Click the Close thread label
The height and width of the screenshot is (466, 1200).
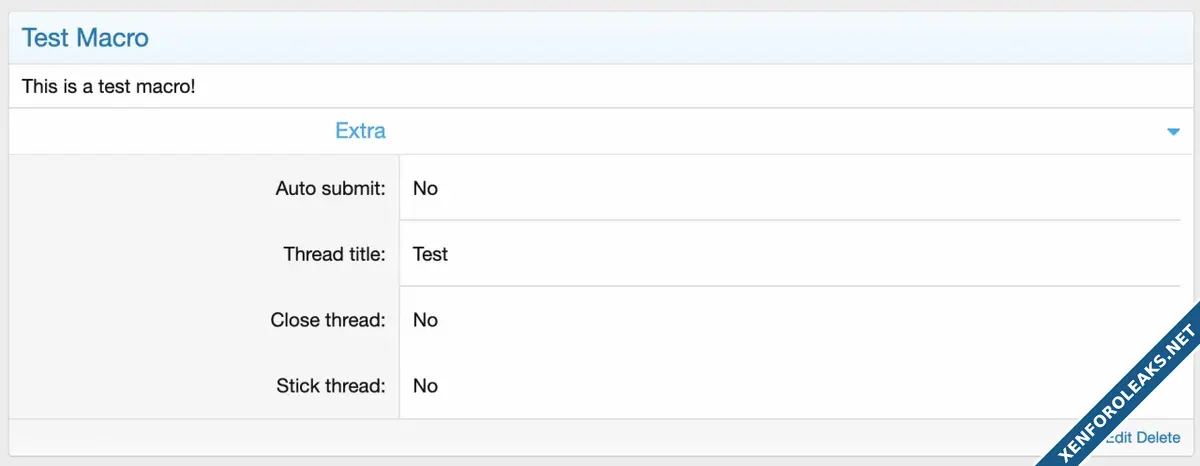point(327,320)
